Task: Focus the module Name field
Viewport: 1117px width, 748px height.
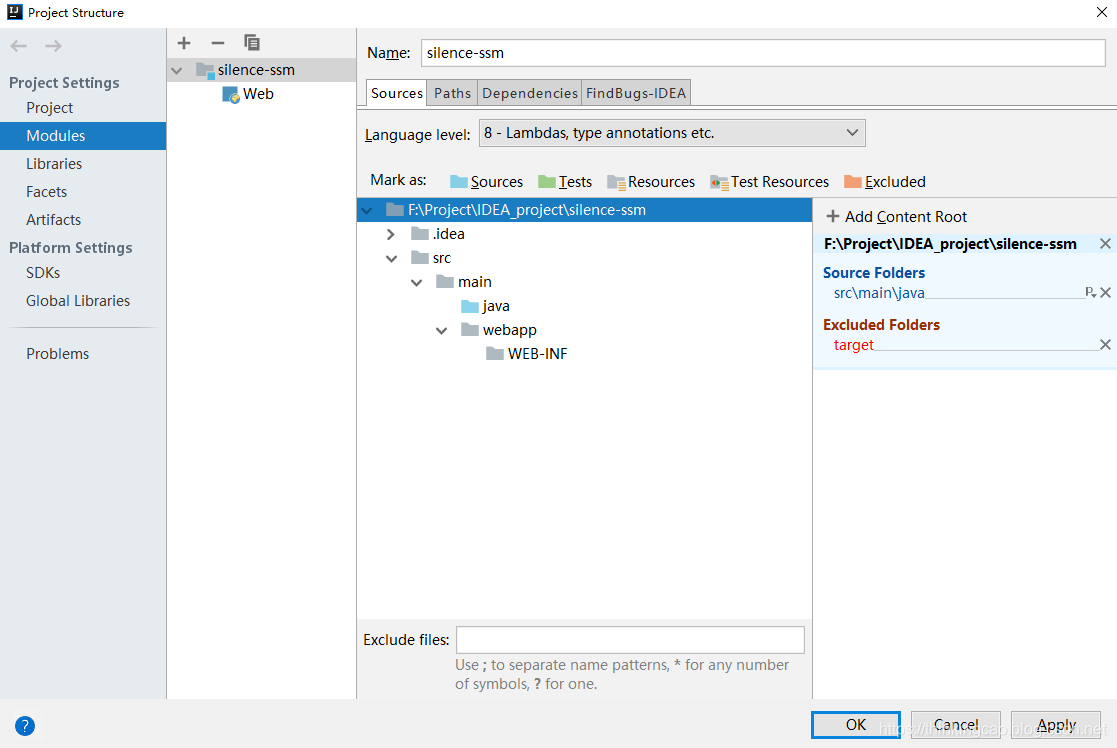Action: point(763,53)
